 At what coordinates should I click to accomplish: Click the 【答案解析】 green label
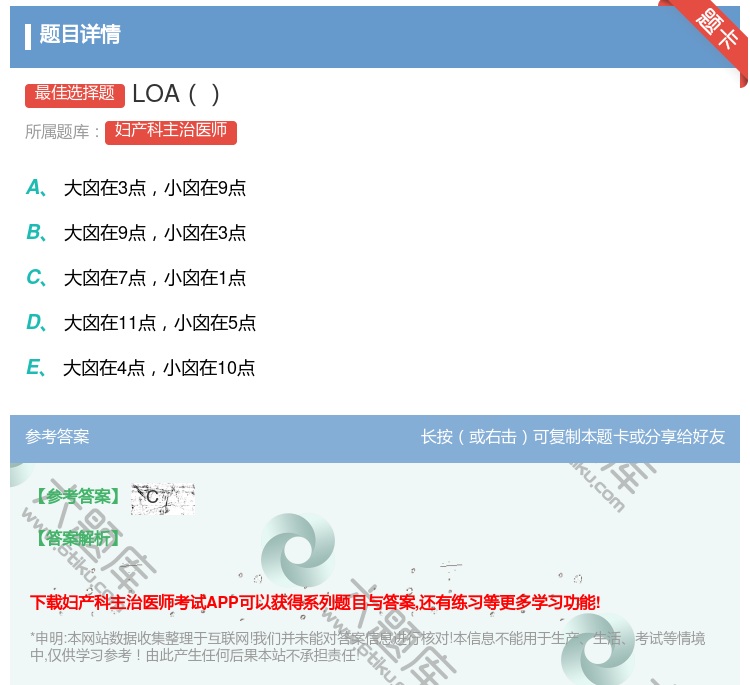[x=78, y=539]
